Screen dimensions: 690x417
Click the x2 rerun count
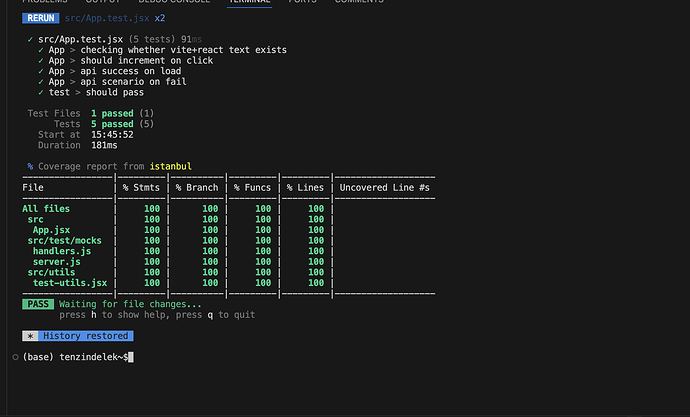point(160,18)
